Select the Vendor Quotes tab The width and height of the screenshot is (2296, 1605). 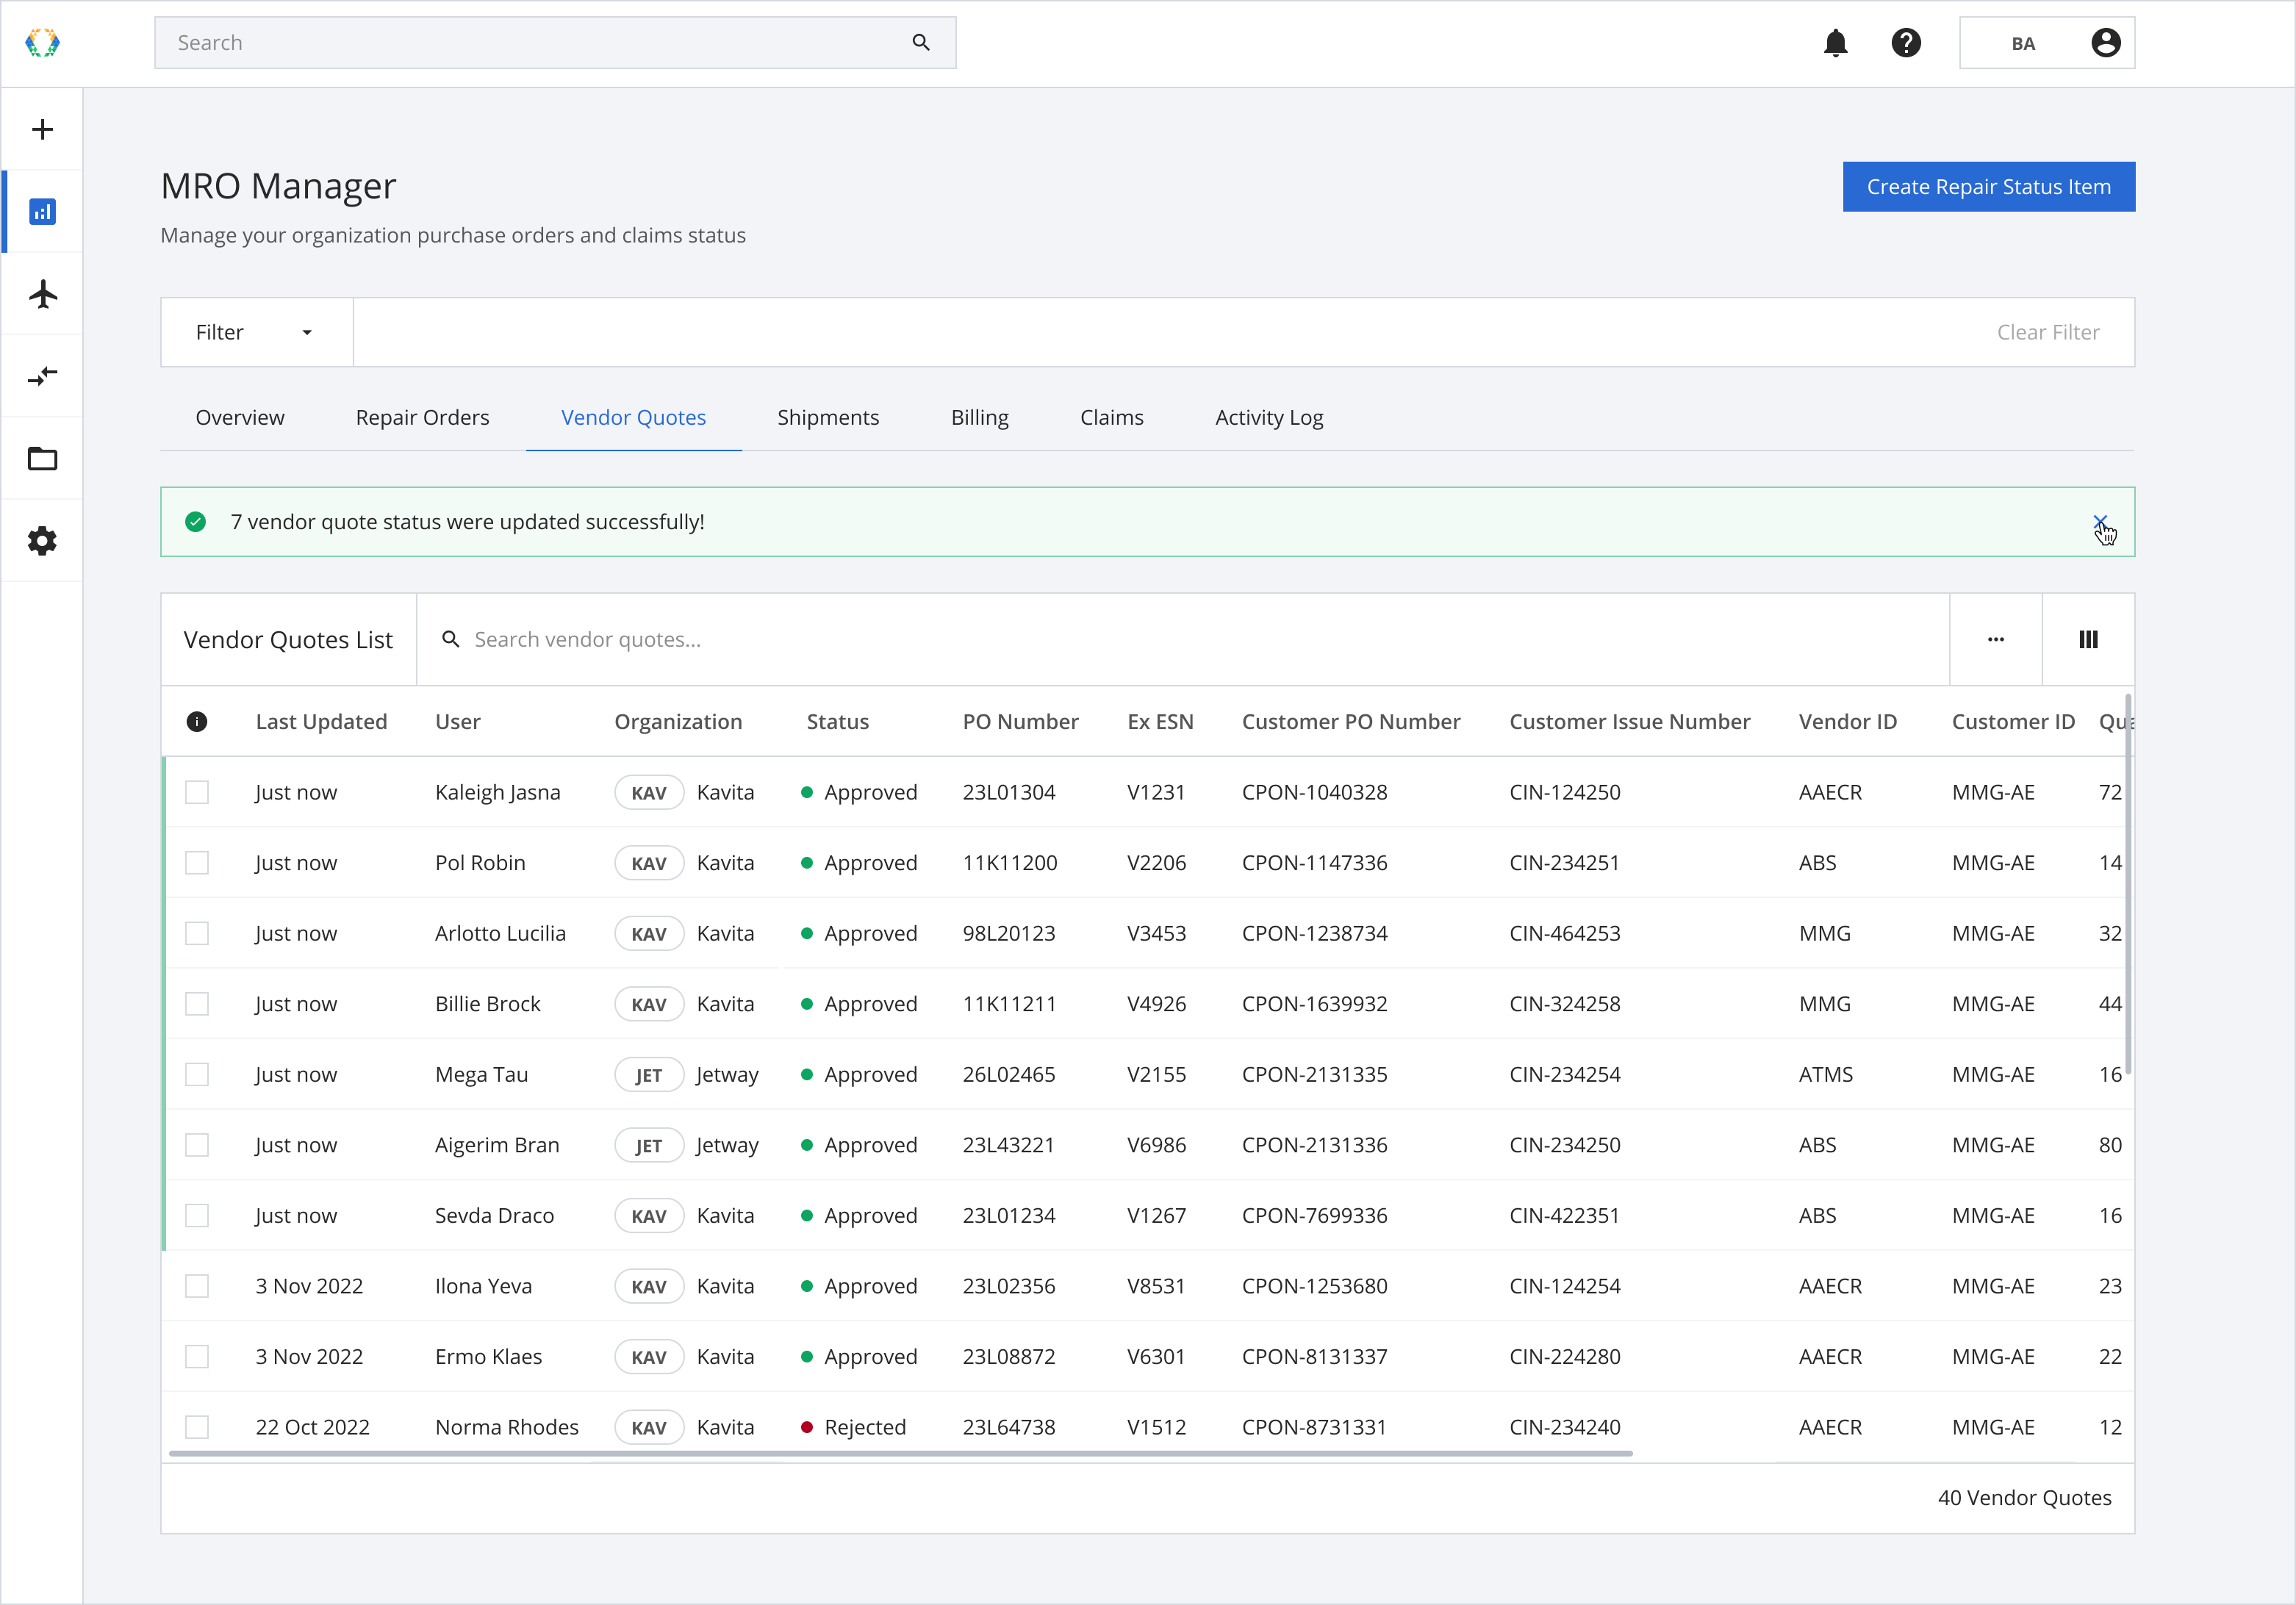click(x=634, y=418)
